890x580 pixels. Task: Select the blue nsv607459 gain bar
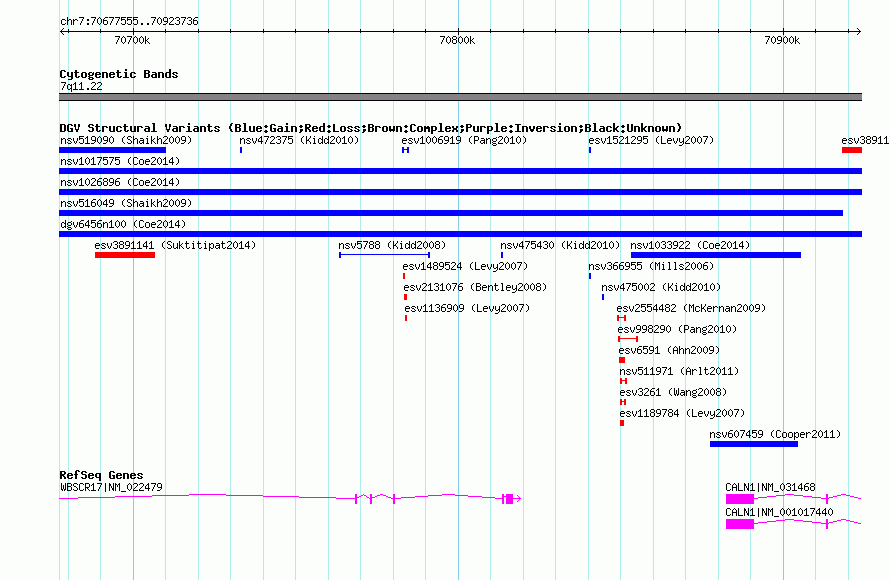click(754, 444)
